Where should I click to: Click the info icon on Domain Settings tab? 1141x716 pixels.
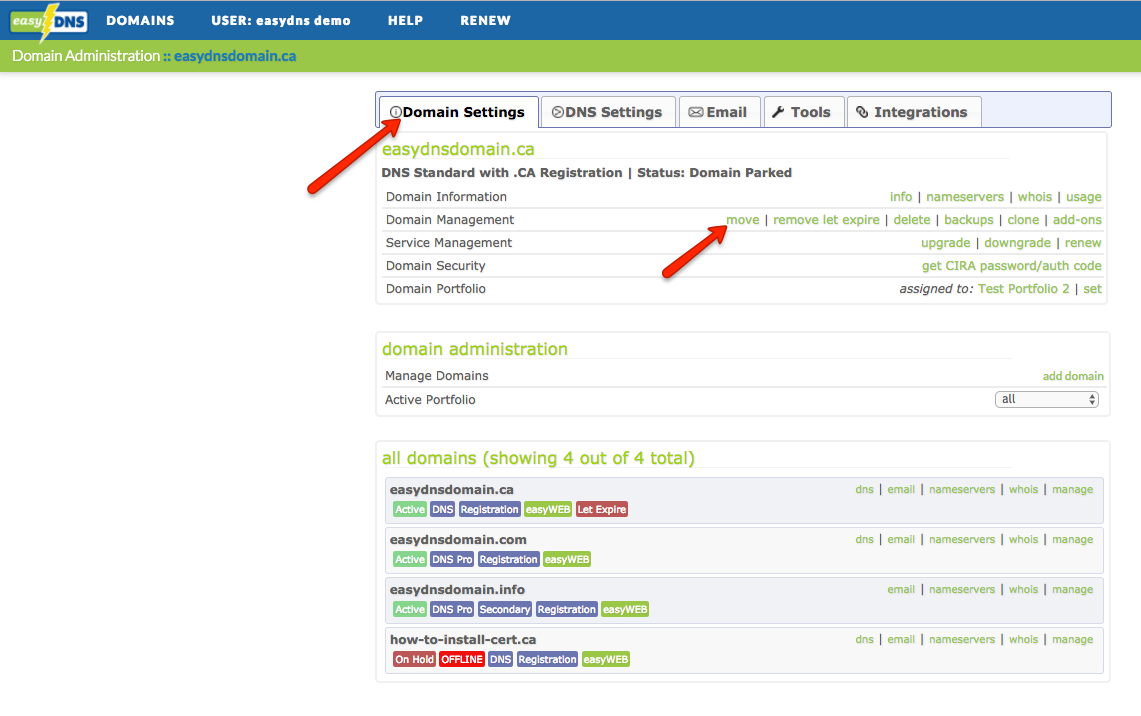(395, 112)
